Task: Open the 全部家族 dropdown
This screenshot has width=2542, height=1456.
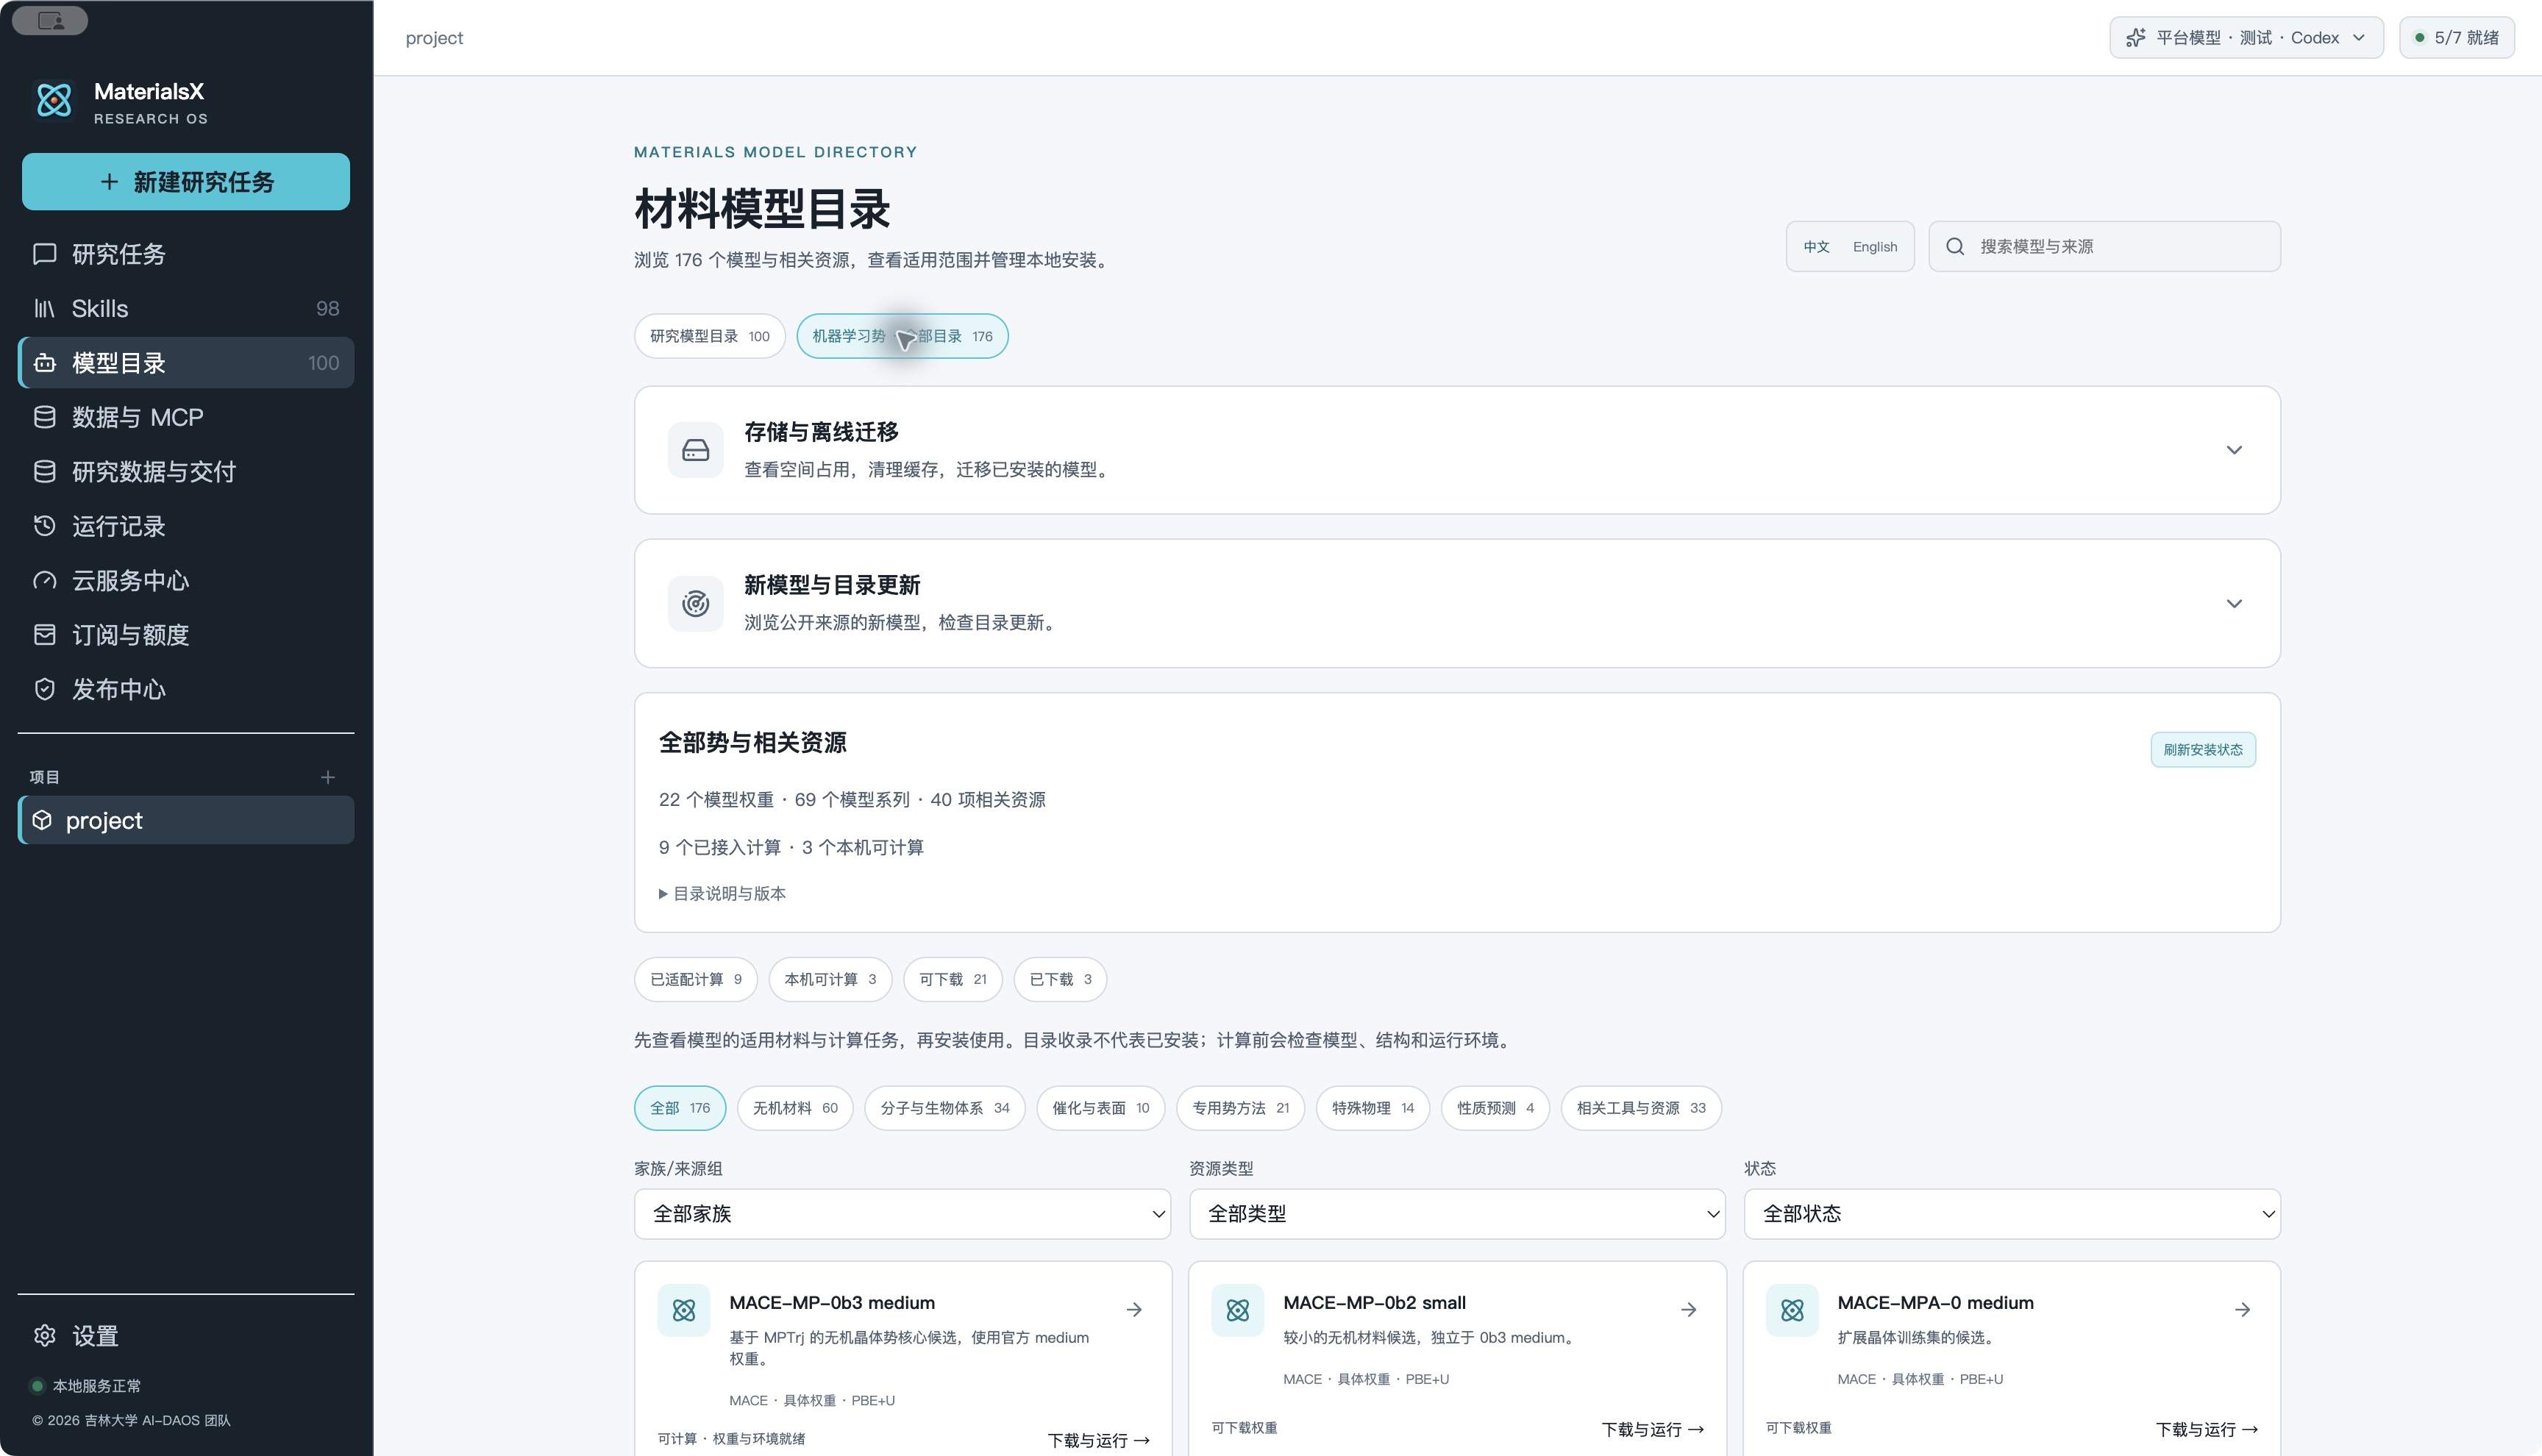Action: pyautogui.click(x=902, y=1214)
